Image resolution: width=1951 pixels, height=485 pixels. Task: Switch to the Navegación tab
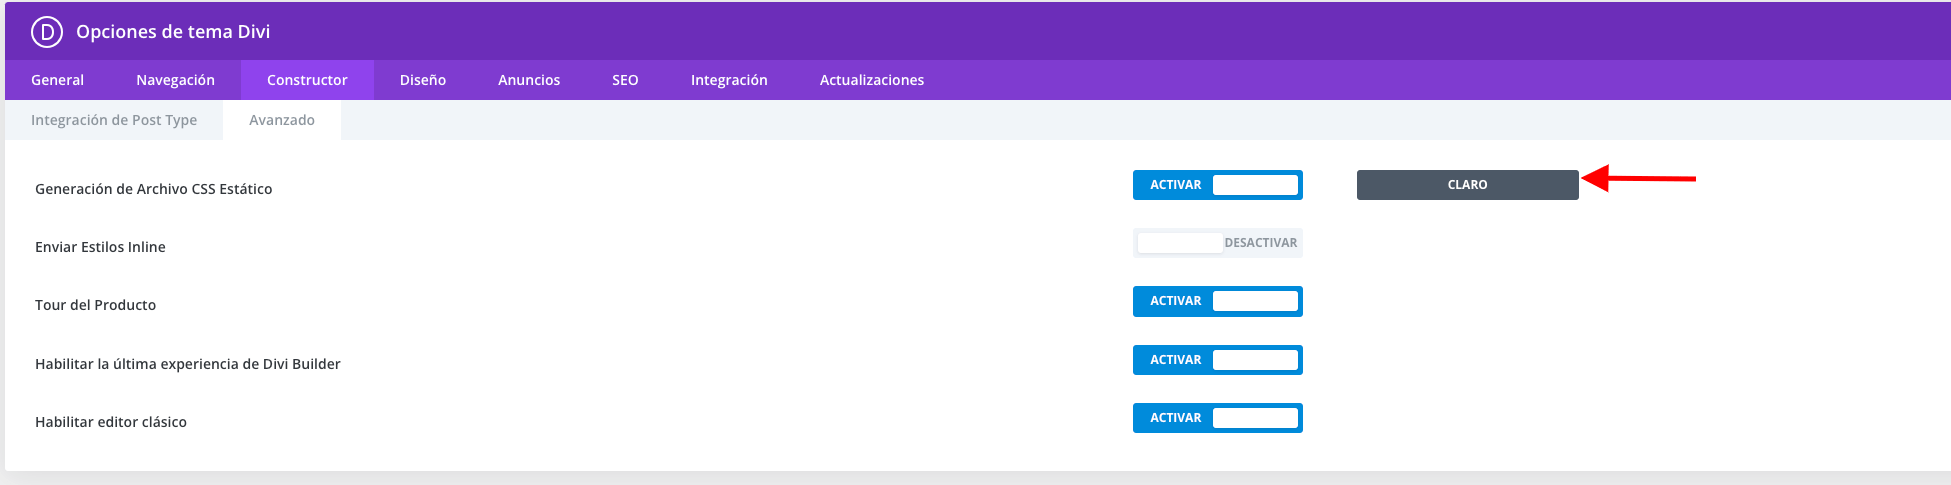pos(175,80)
